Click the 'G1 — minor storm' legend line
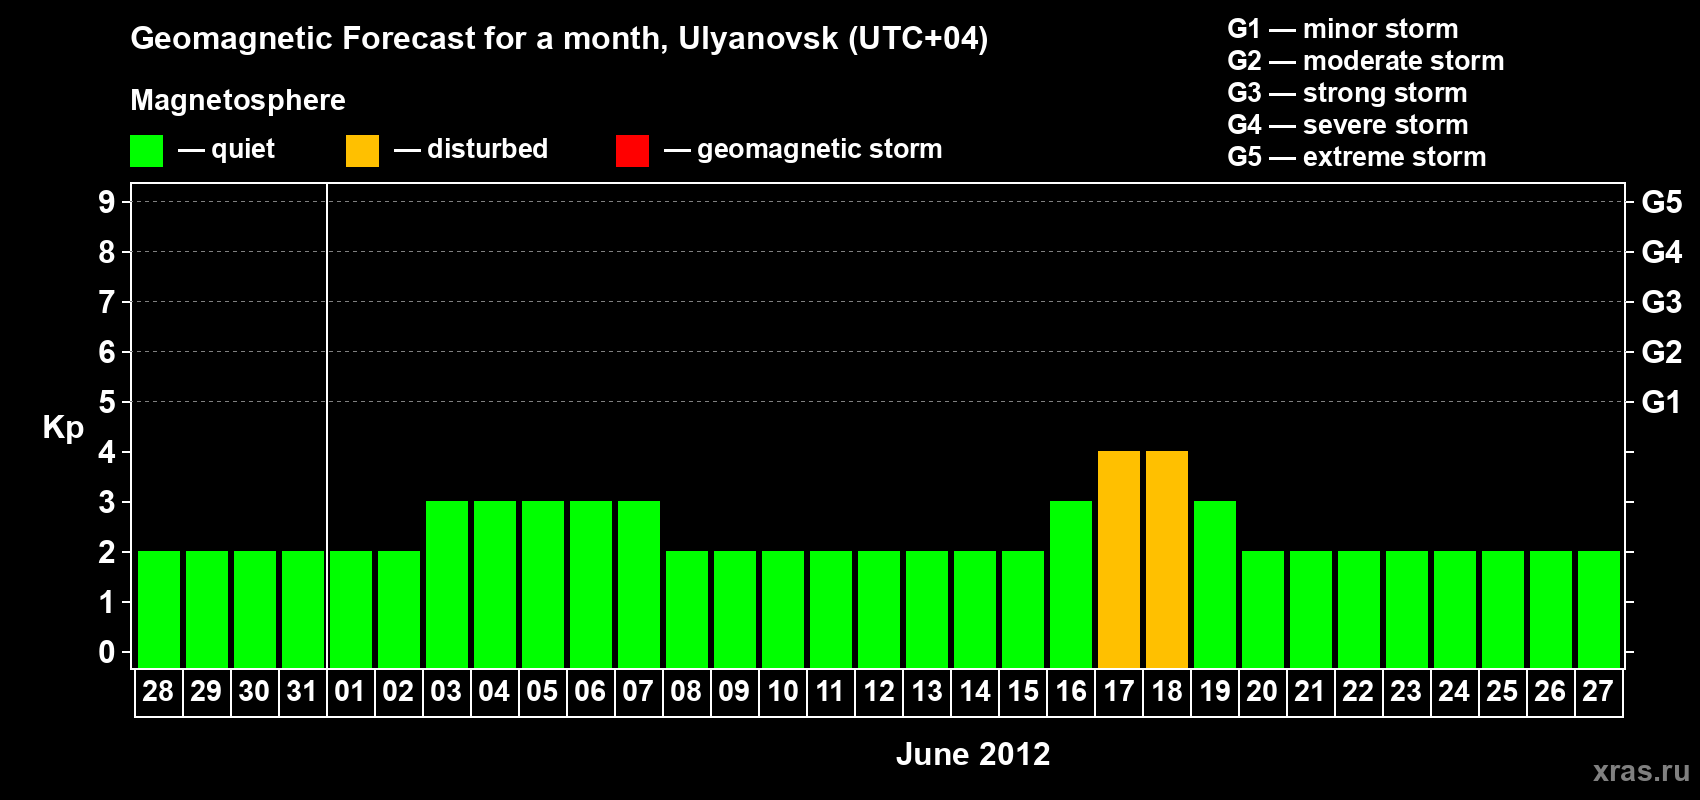 1342,29
